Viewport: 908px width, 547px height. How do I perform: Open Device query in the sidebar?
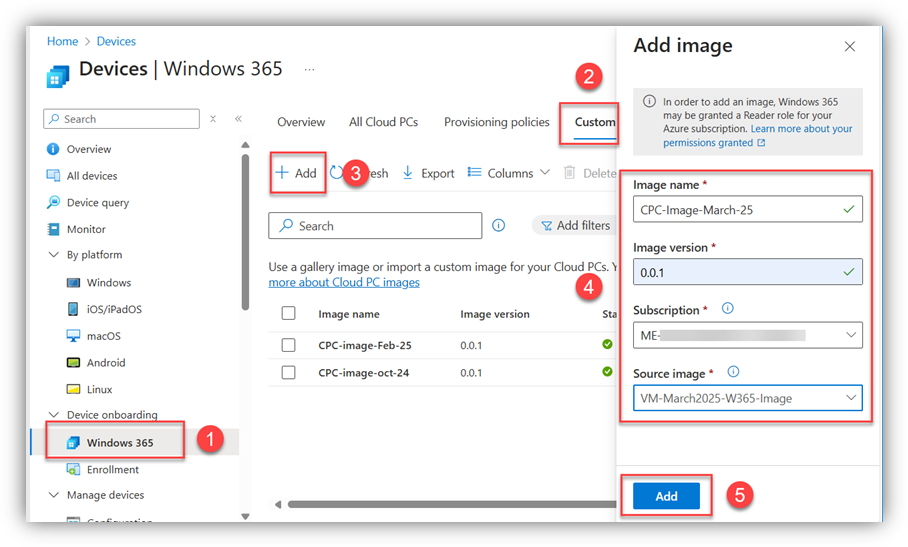tap(98, 203)
